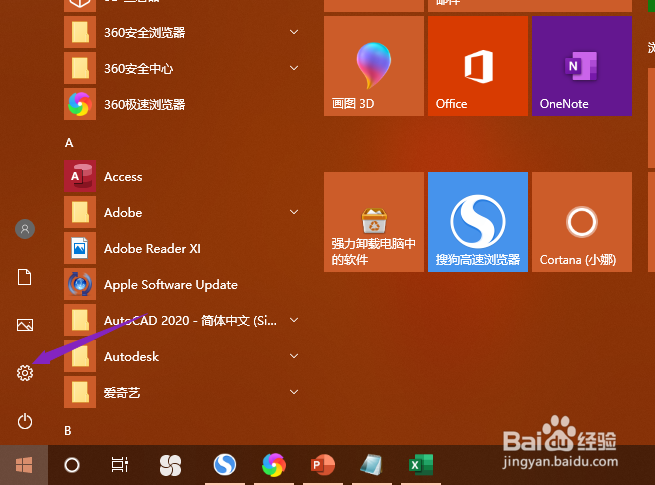Click the Windows Start button
Screen dimensions: 655x485
[x=24, y=465]
